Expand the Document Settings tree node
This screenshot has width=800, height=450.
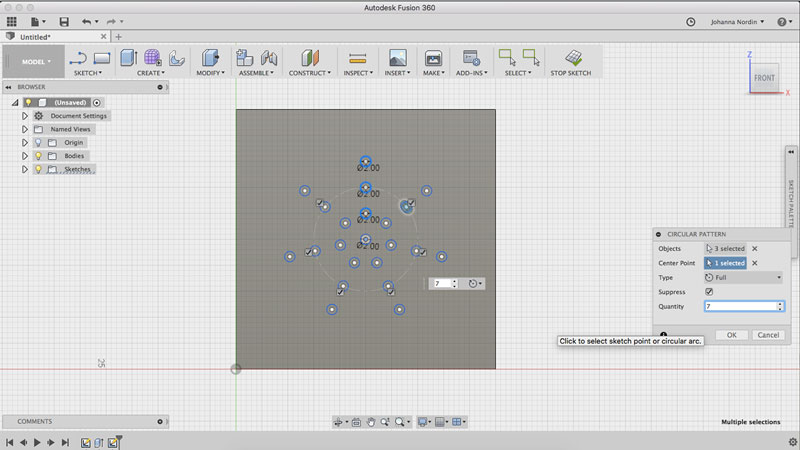(x=25, y=116)
